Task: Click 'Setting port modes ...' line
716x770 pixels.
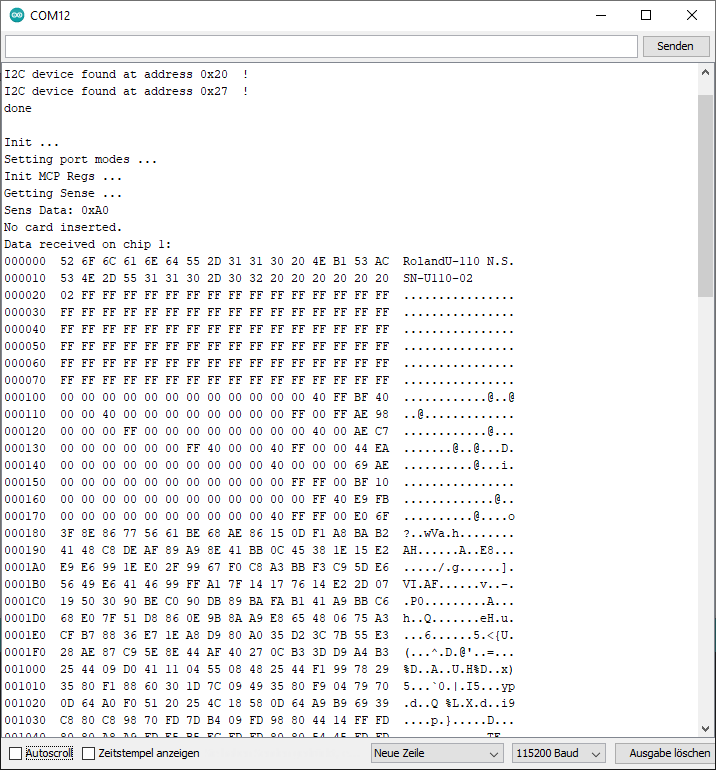Action: click(x=81, y=159)
